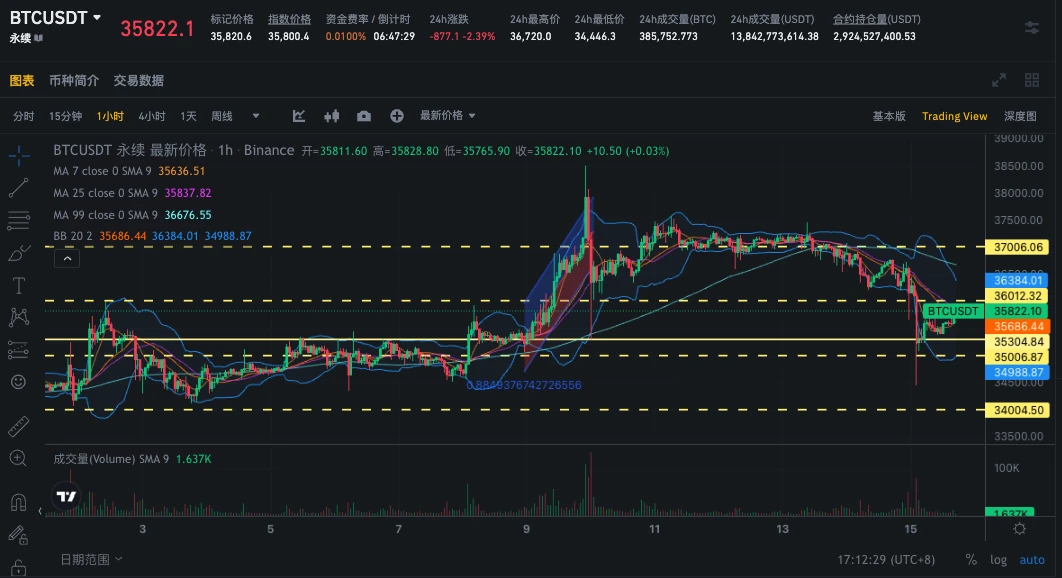Select the crosshair cursor tool
Image resolution: width=1062 pixels, height=578 pixels.
pyautogui.click(x=18, y=156)
